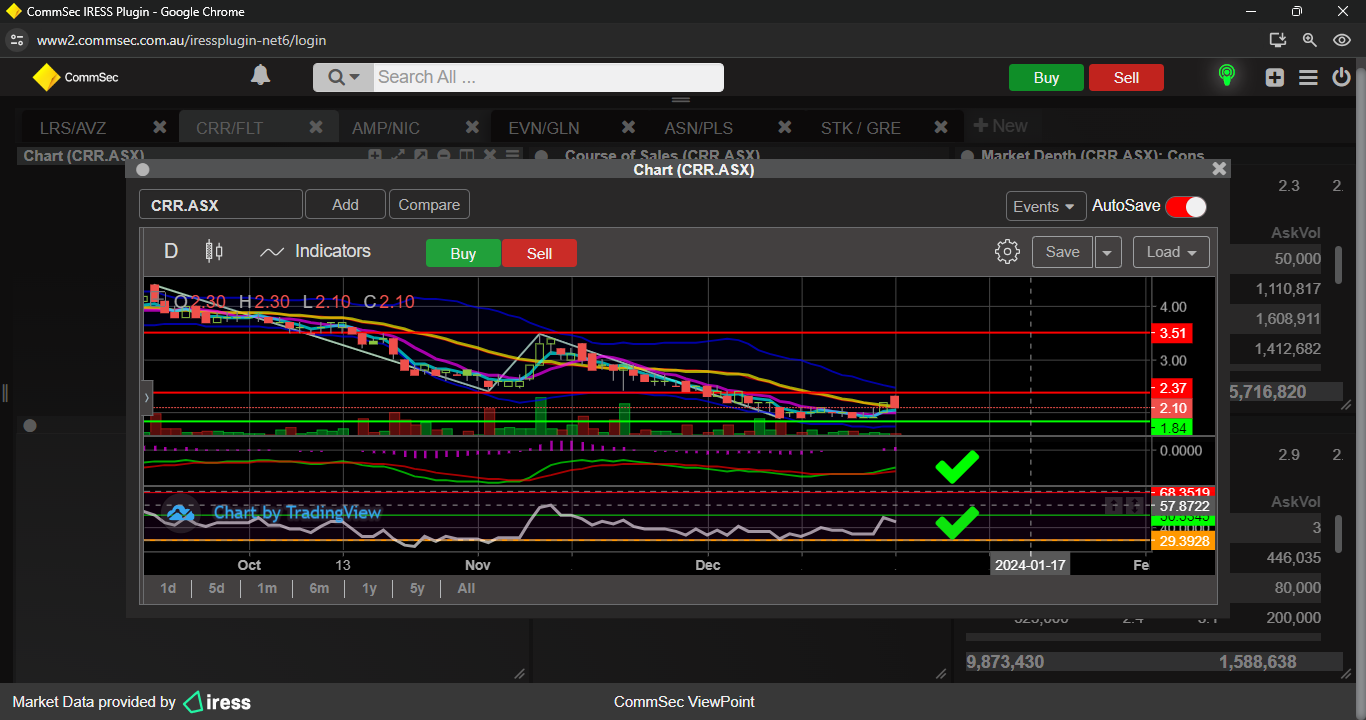The image size is (1366, 720).
Task: Click the top bar Buy button
Action: pos(1046,78)
